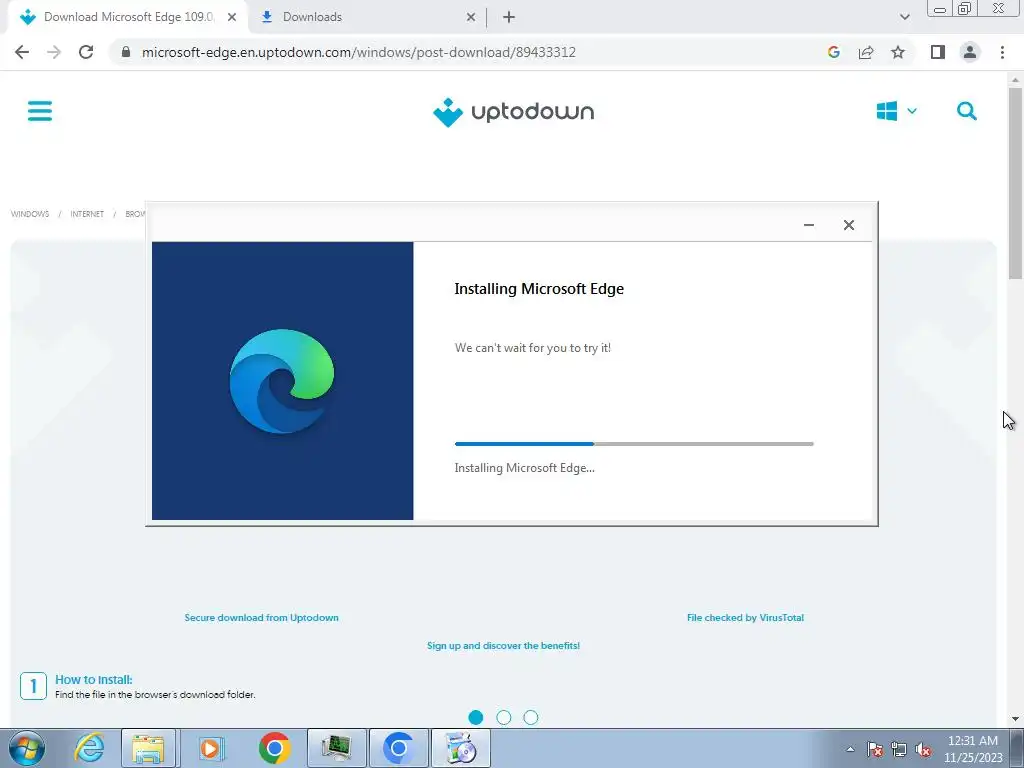Reload the current page
Screen dimensions: 1024x768
coord(86,52)
